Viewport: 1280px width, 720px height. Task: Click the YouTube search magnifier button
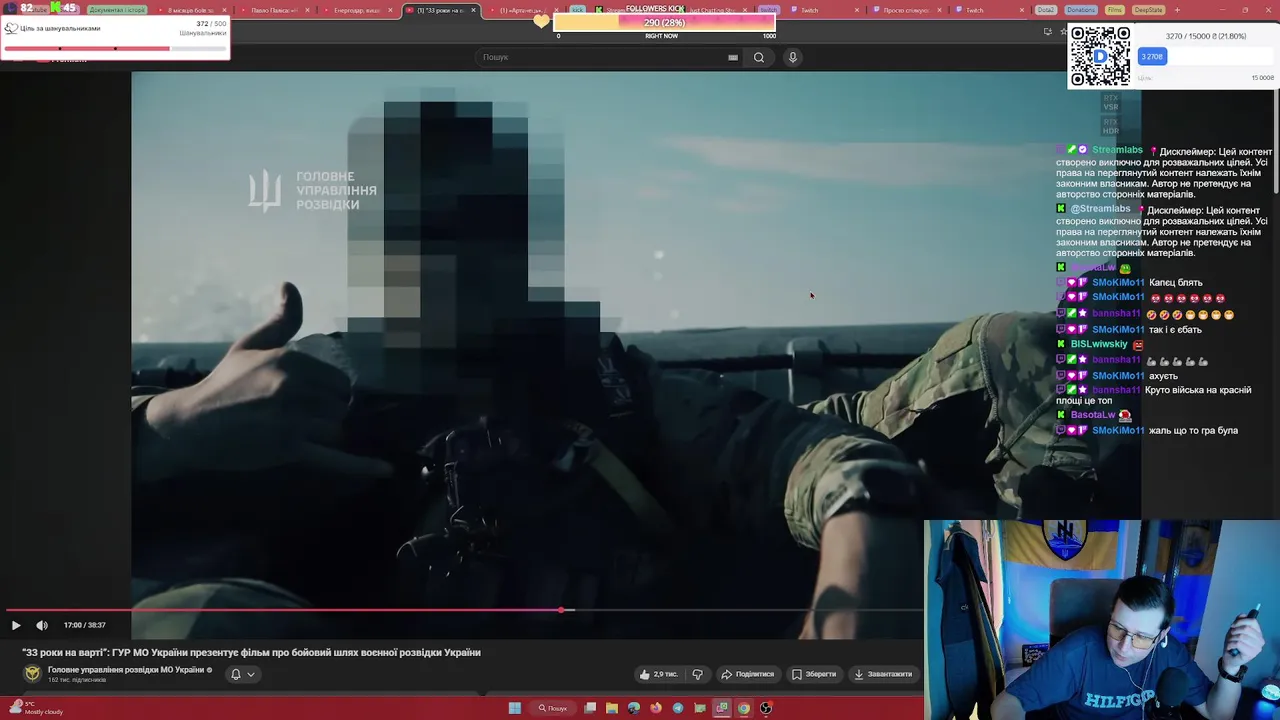point(759,57)
